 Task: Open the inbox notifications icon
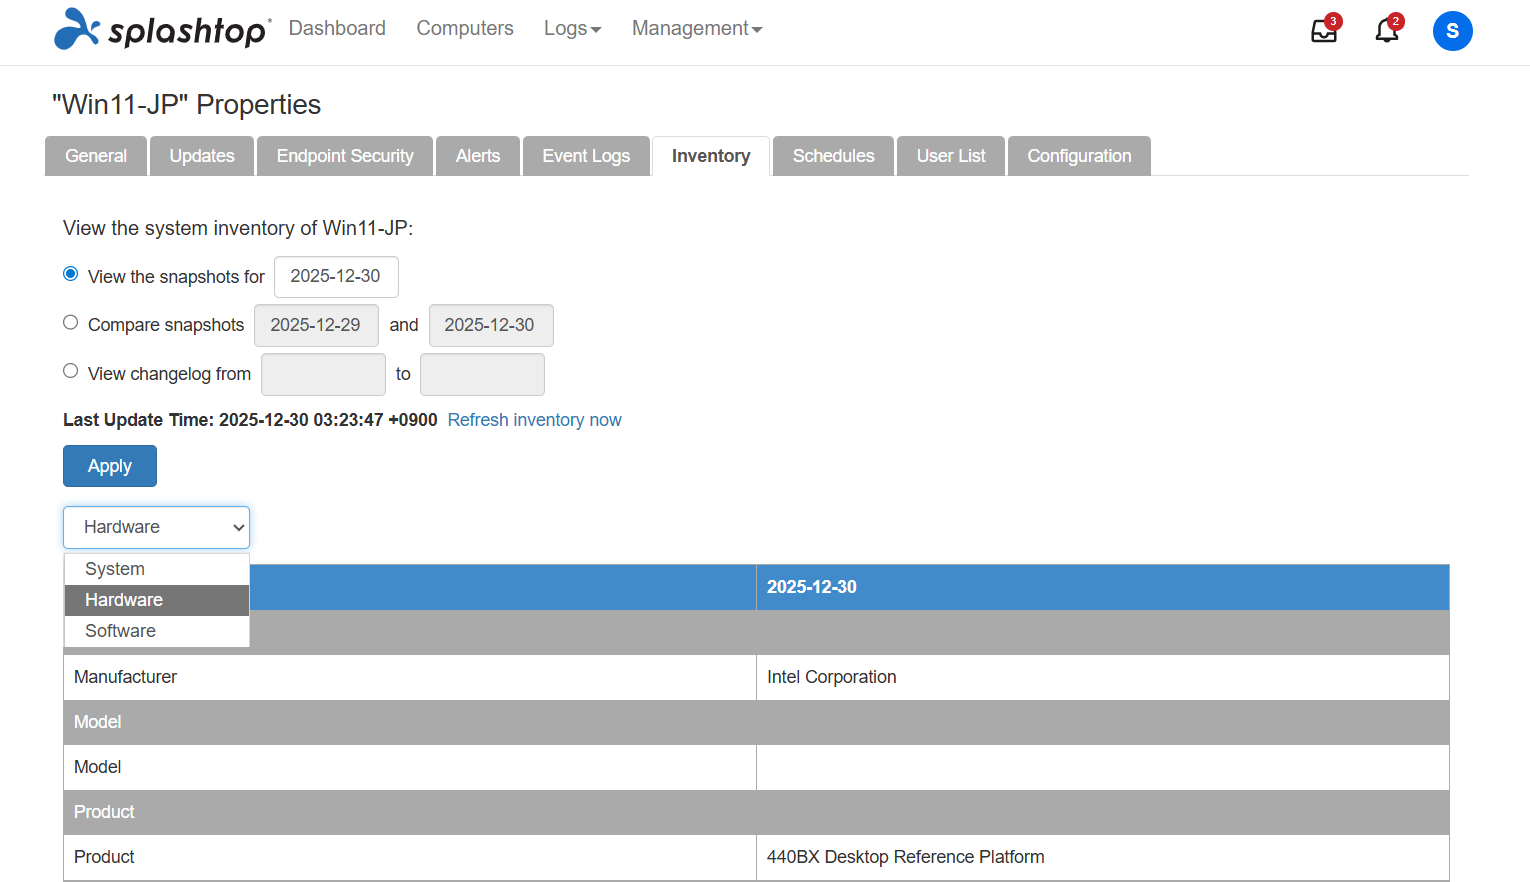point(1324,31)
